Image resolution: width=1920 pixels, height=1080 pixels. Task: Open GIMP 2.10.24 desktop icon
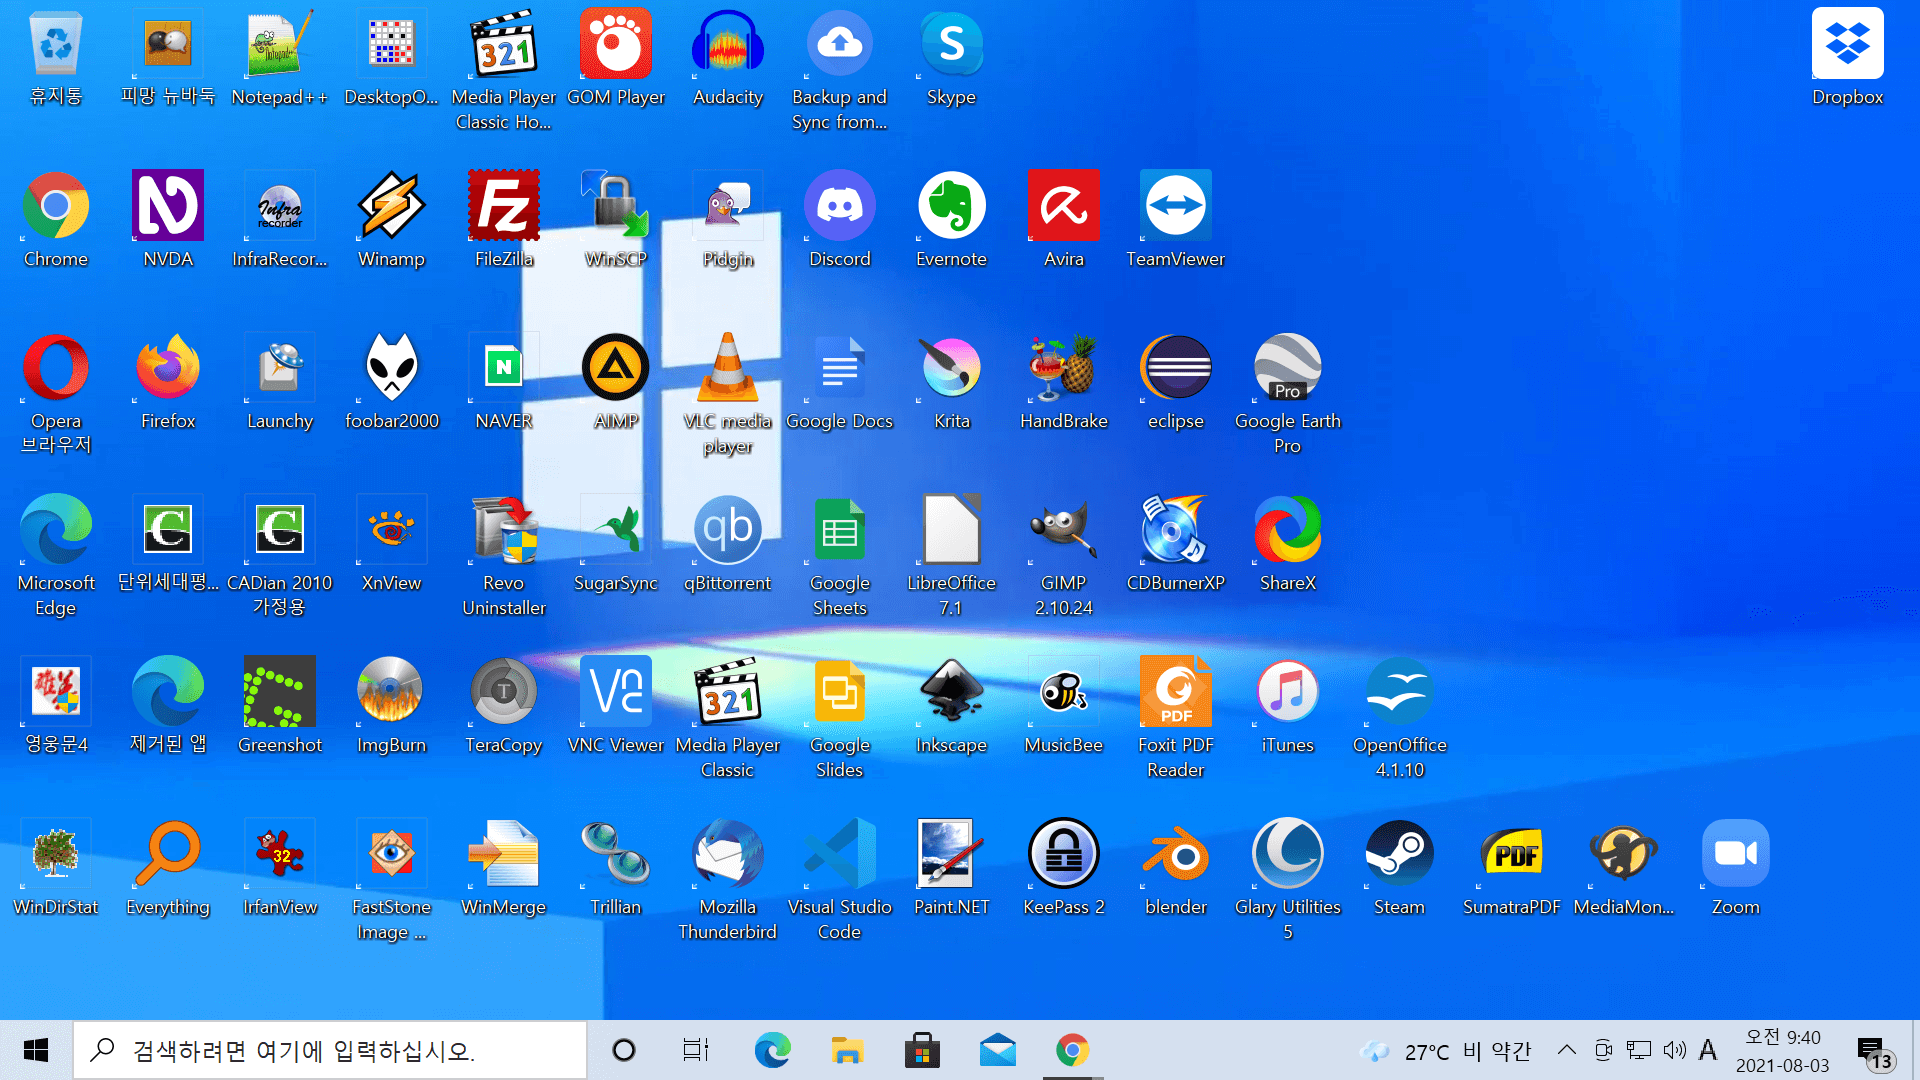tap(1064, 556)
